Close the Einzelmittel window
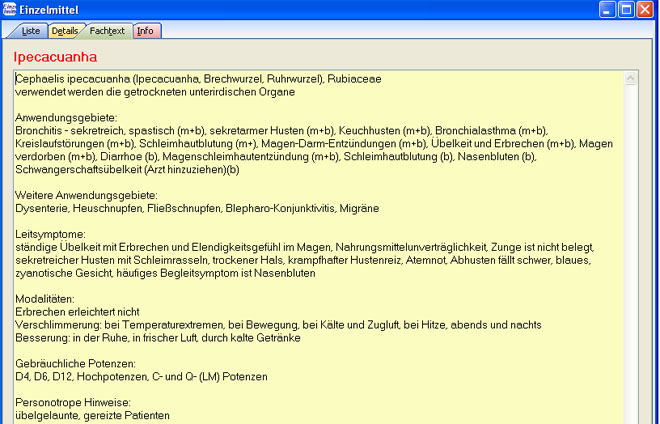The width and height of the screenshot is (660, 424). (x=648, y=9)
